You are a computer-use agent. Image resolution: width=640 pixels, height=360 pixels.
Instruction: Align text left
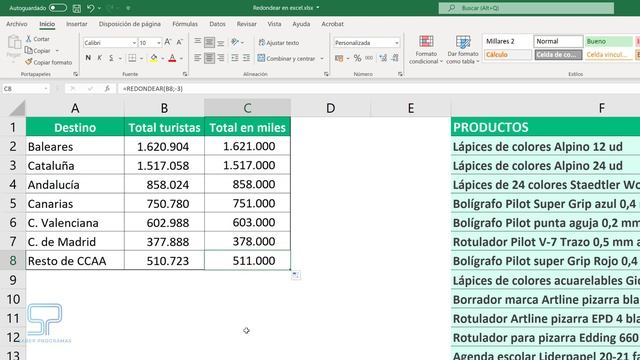click(x=198, y=58)
